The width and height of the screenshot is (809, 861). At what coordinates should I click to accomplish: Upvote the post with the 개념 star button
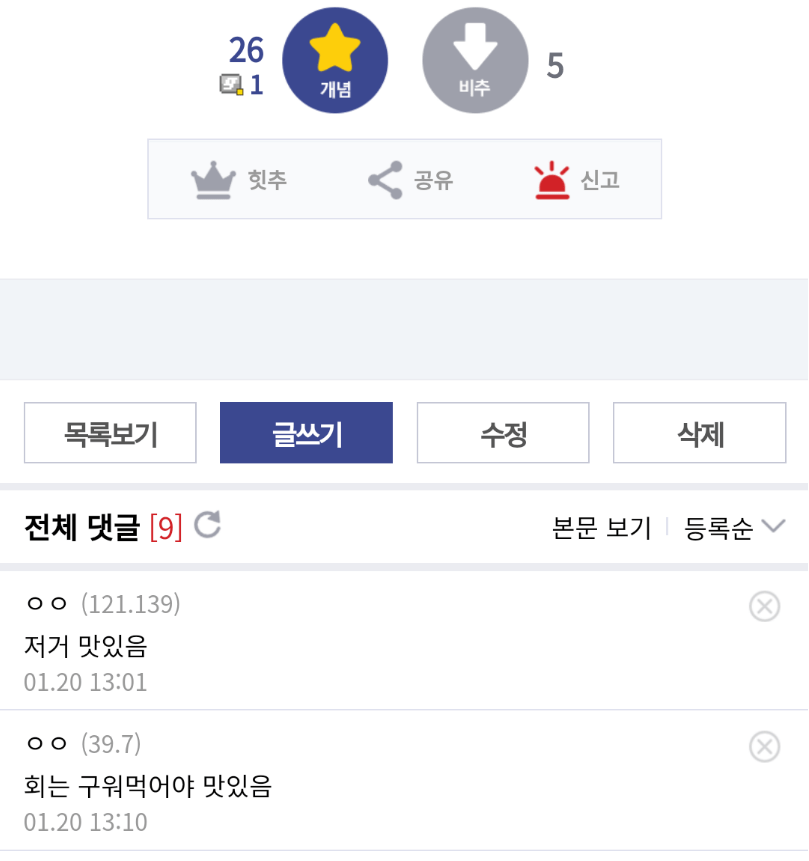[x=335, y=60]
